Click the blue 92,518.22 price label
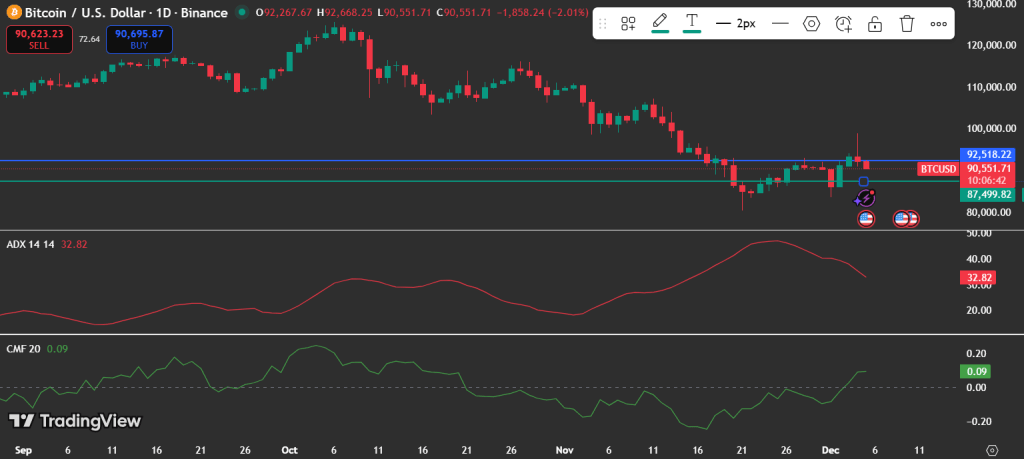The image size is (1024, 459). pos(988,155)
